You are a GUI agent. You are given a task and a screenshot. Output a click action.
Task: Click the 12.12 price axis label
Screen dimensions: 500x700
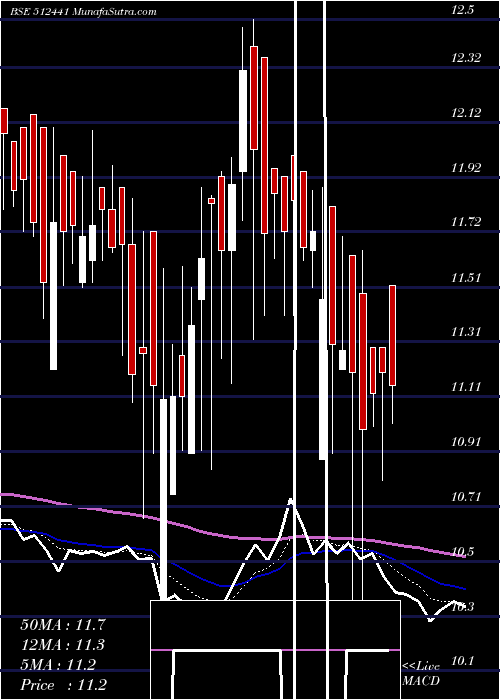[x=466, y=112]
